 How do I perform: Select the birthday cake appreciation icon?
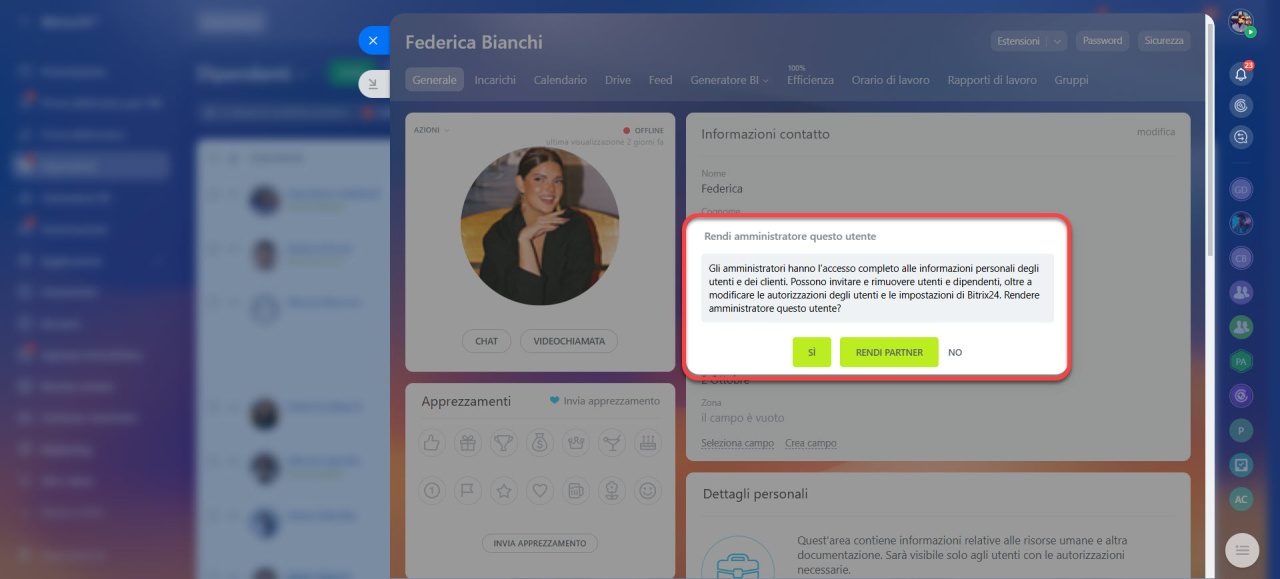click(x=648, y=441)
